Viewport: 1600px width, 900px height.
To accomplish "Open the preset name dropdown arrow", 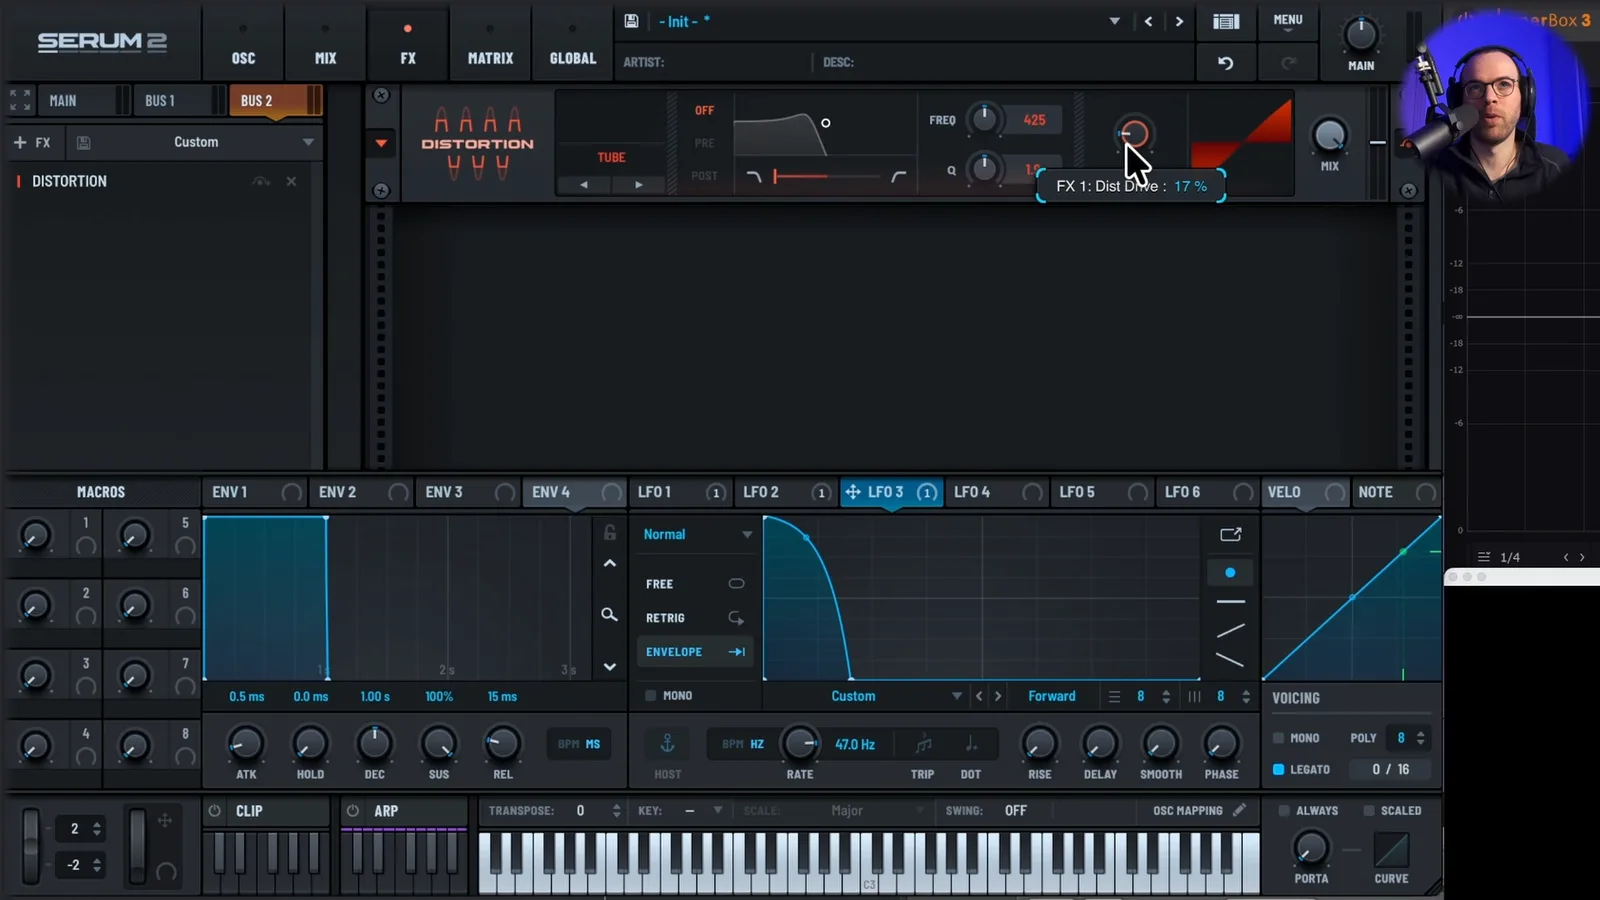I will 1115,21.
